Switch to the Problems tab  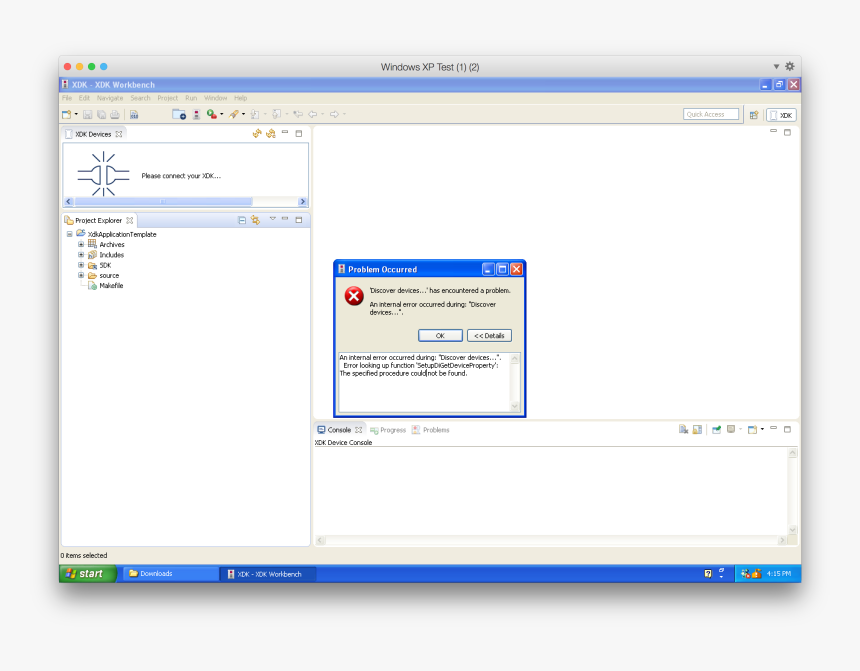click(431, 430)
